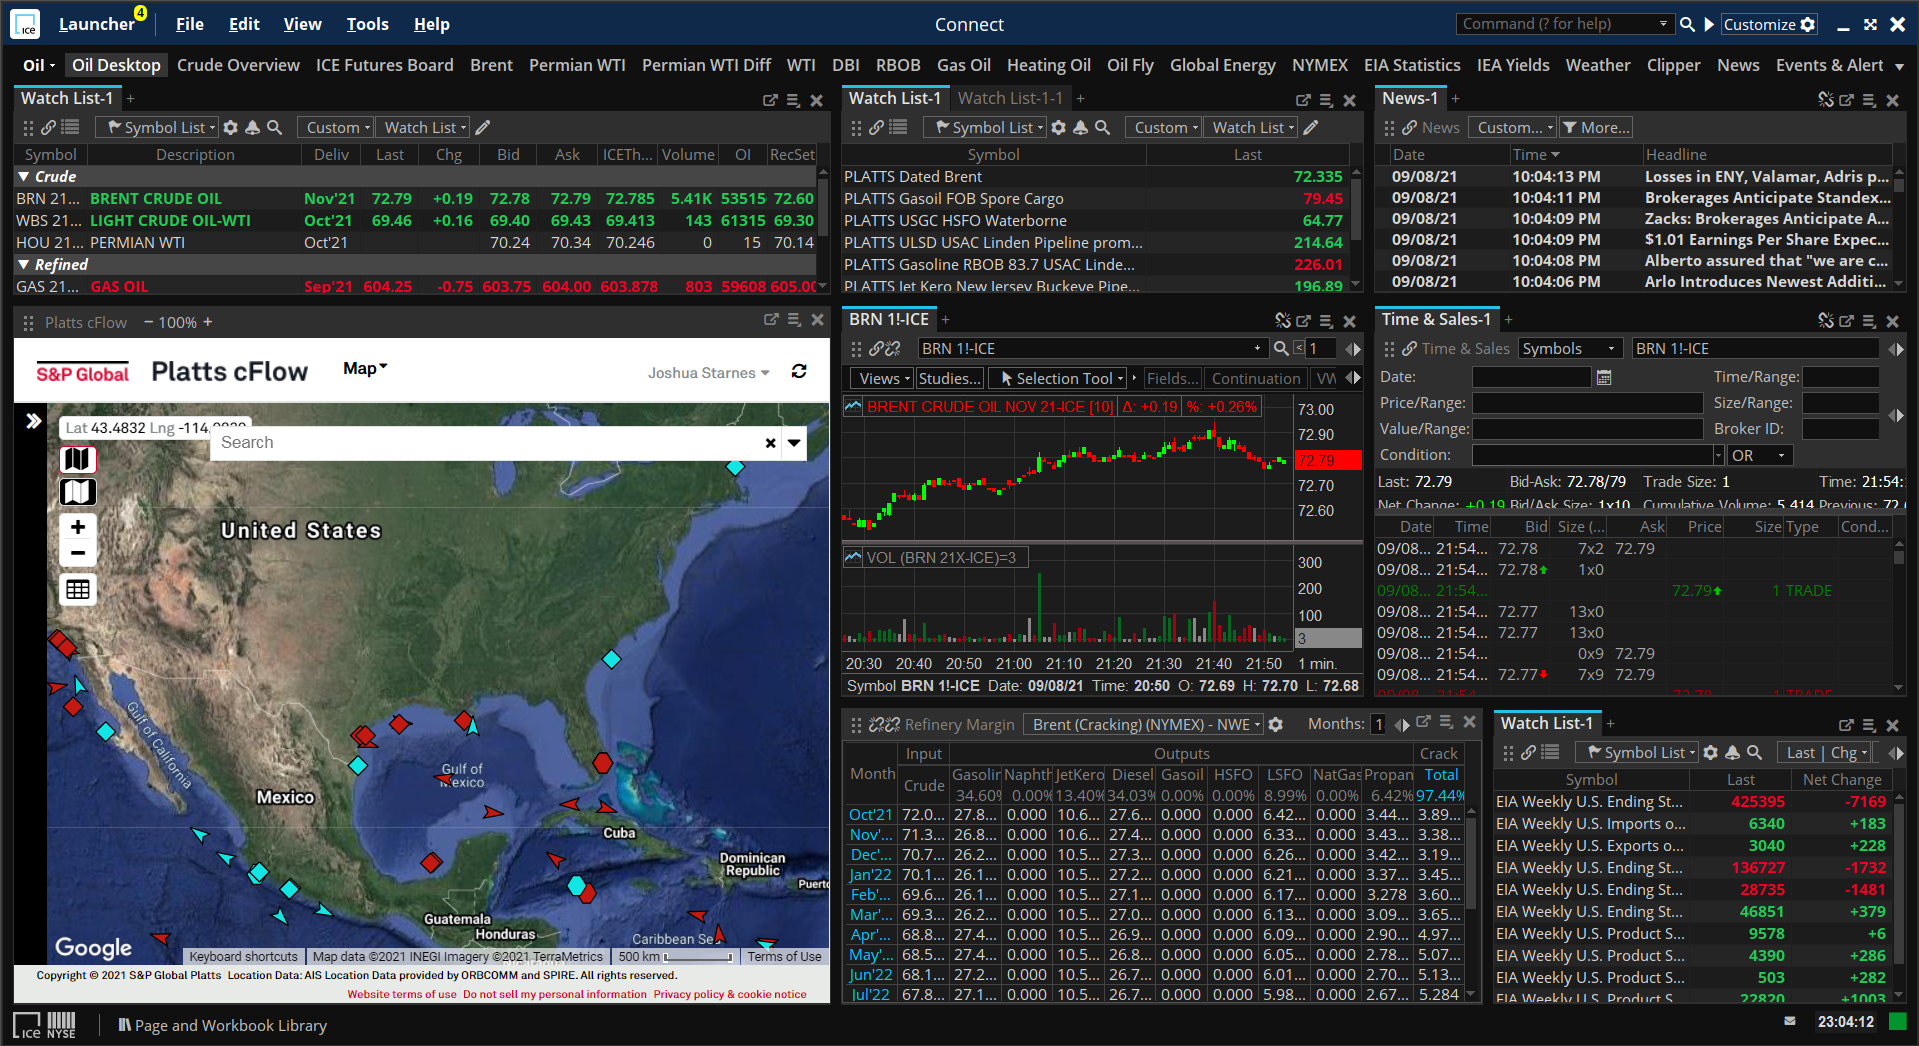Toggle link icon in bottom-right Watch List-1
1919x1046 pixels.
pos(1528,752)
